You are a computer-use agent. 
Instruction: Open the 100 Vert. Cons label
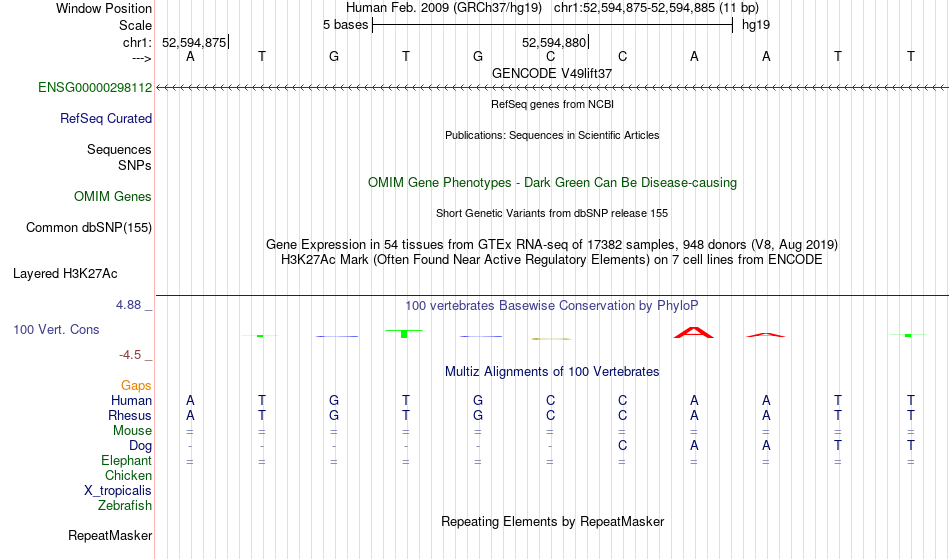[x=56, y=329]
